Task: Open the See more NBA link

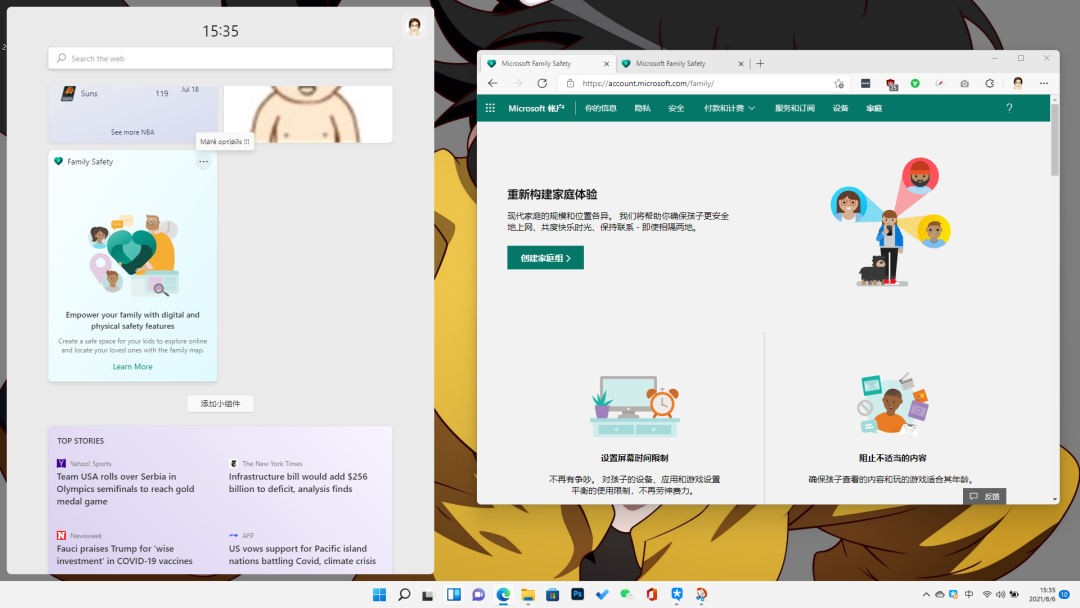Action: click(132, 132)
